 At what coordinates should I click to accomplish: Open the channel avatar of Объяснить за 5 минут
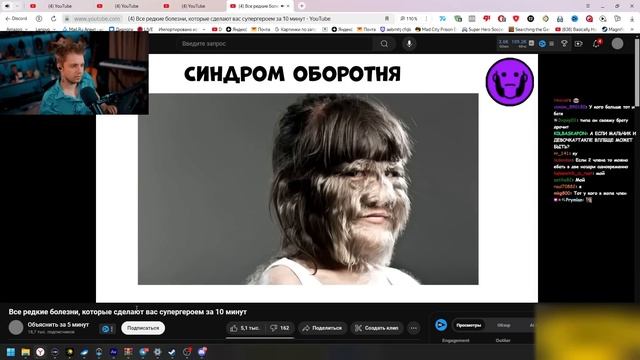point(16,327)
